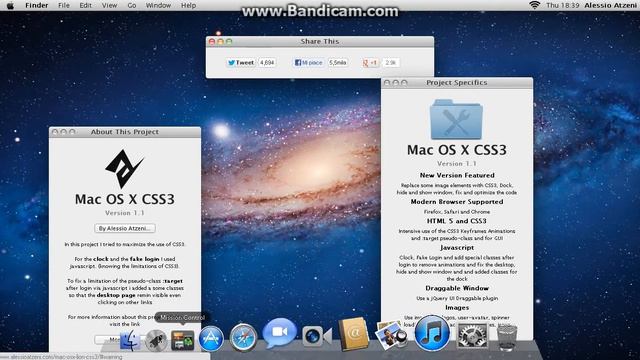Click the 5,5mila like count

pos(338,62)
